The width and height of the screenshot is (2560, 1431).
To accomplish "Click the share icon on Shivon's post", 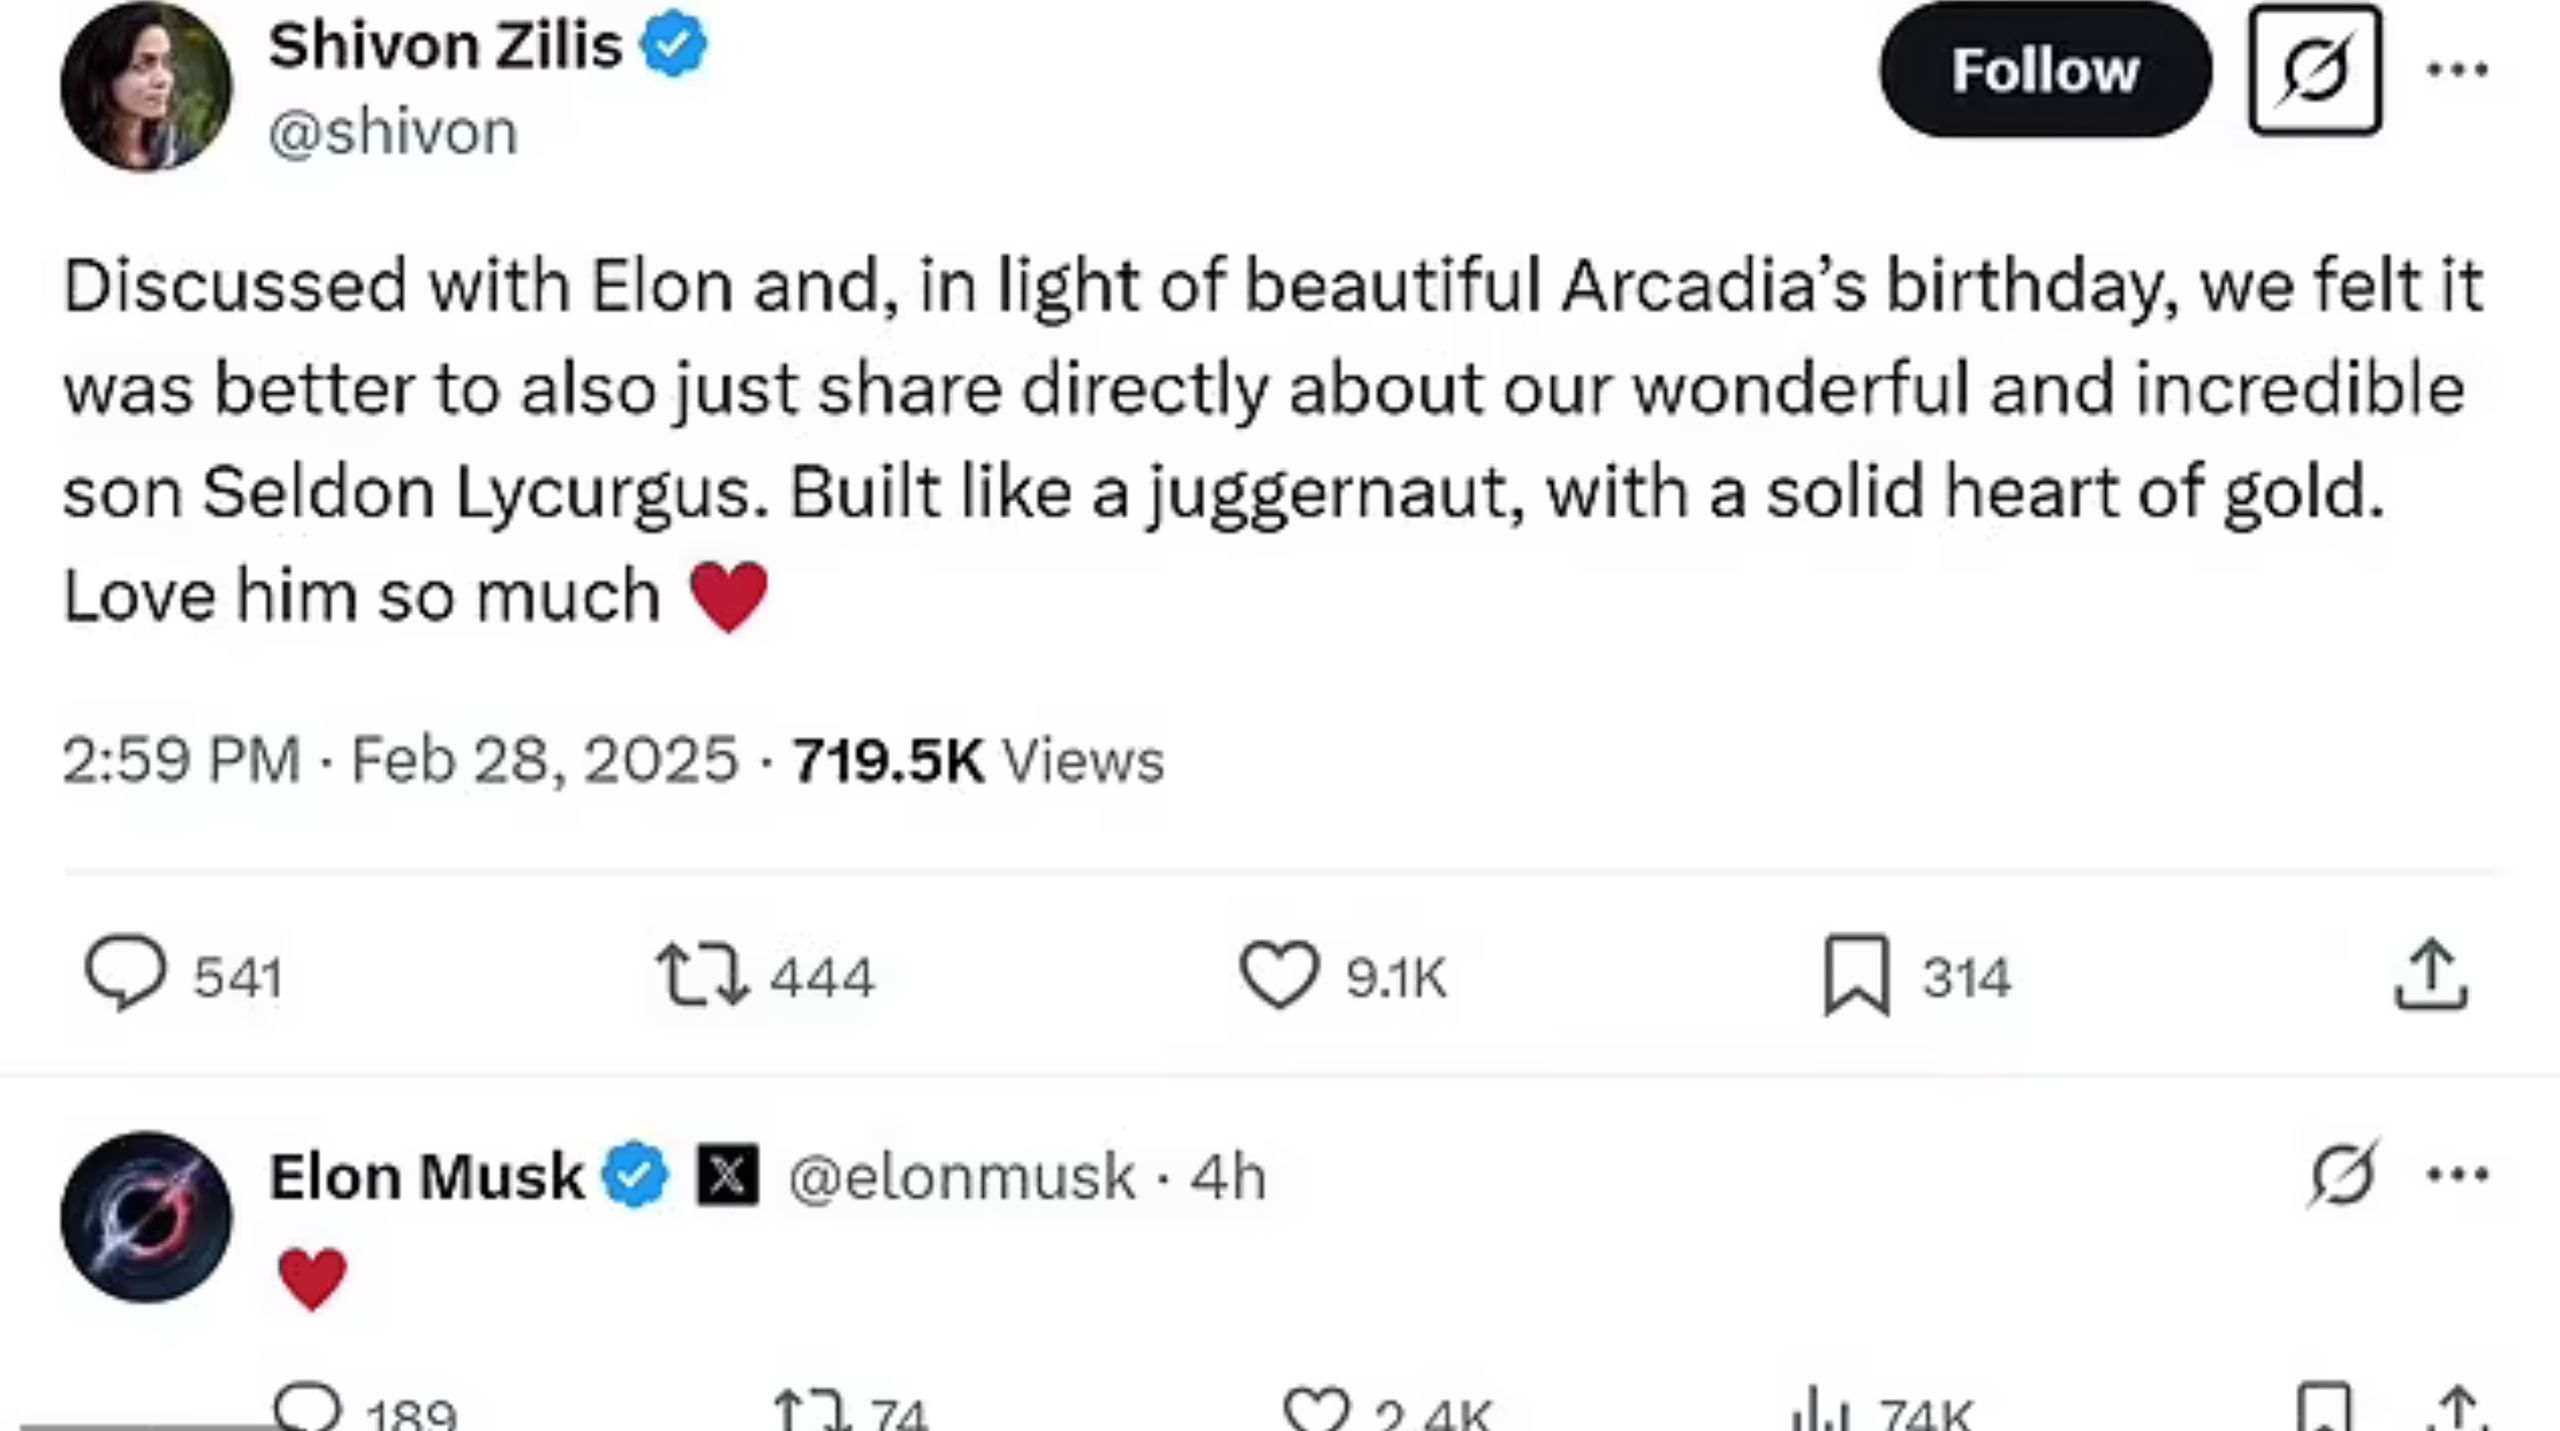I will click(x=2431, y=975).
